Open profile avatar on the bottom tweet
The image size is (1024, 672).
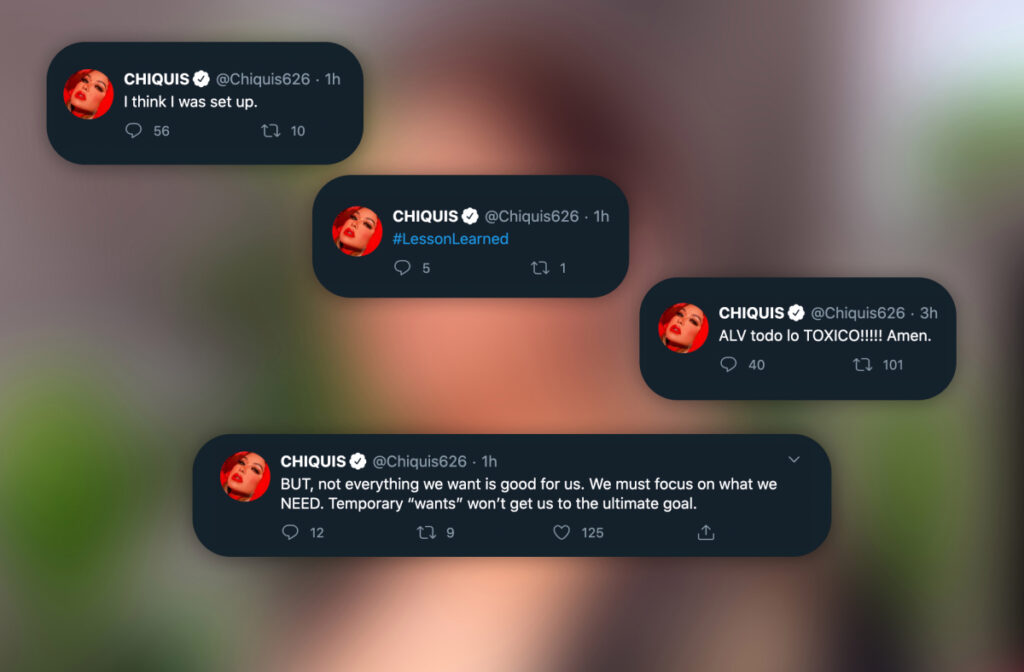(245, 477)
